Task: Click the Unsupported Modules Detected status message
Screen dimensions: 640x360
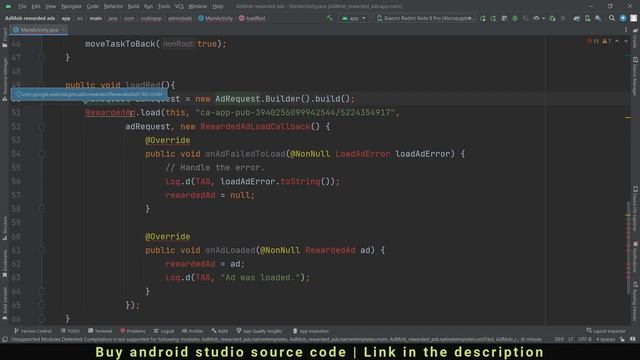Action: coord(276,339)
